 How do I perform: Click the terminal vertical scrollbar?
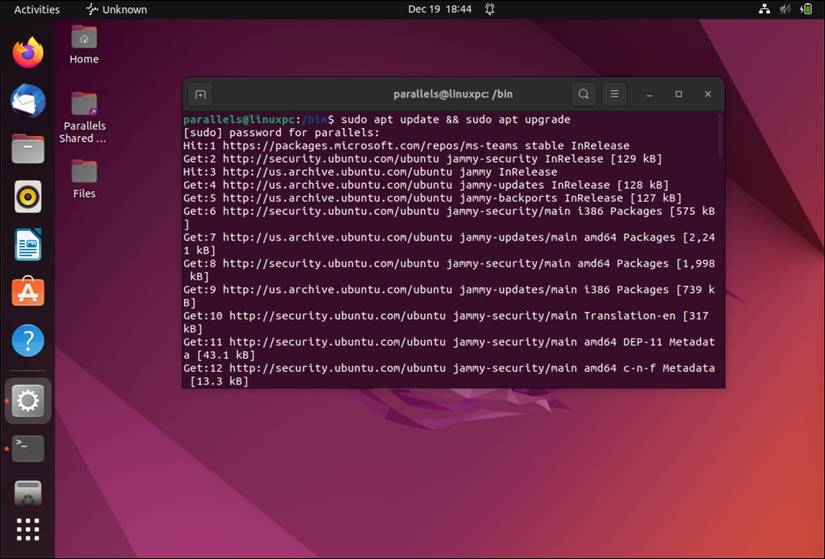coord(720,135)
